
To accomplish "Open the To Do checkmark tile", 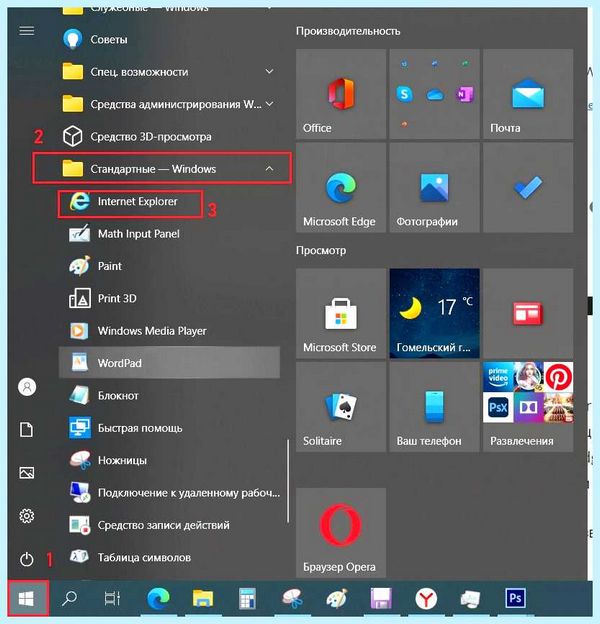I will (x=528, y=187).
